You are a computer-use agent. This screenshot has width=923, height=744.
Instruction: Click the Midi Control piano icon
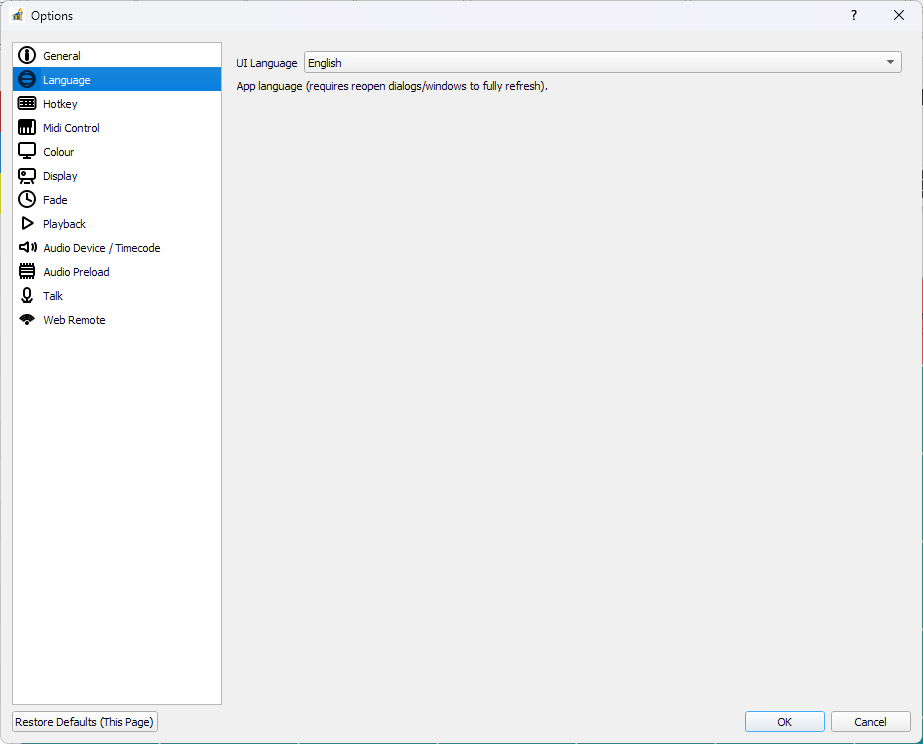[27, 127]
